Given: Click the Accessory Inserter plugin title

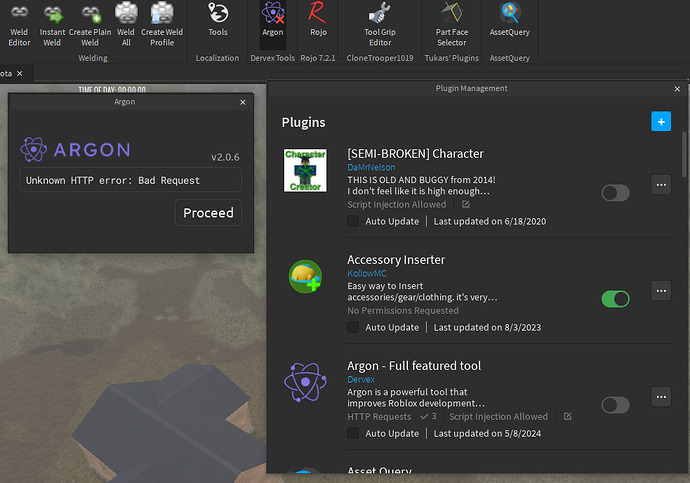Looking at the screenshot, I should click(396, 260).
